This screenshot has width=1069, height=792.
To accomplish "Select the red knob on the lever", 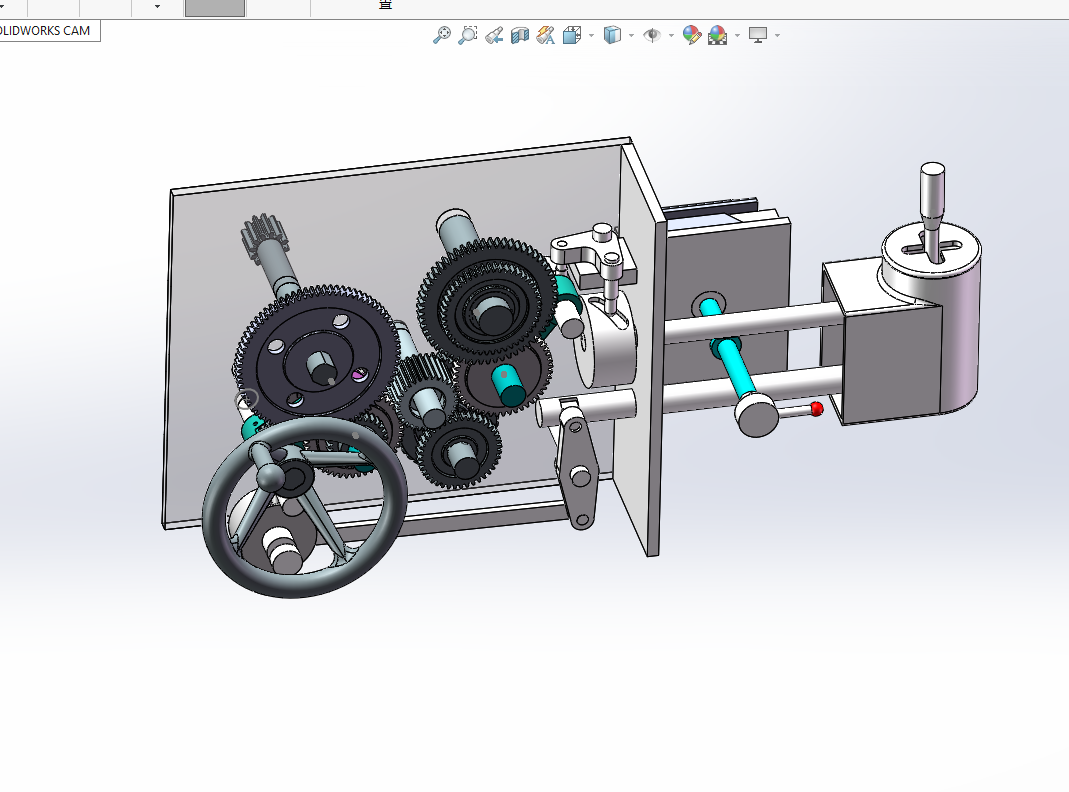I will (817, 409).
